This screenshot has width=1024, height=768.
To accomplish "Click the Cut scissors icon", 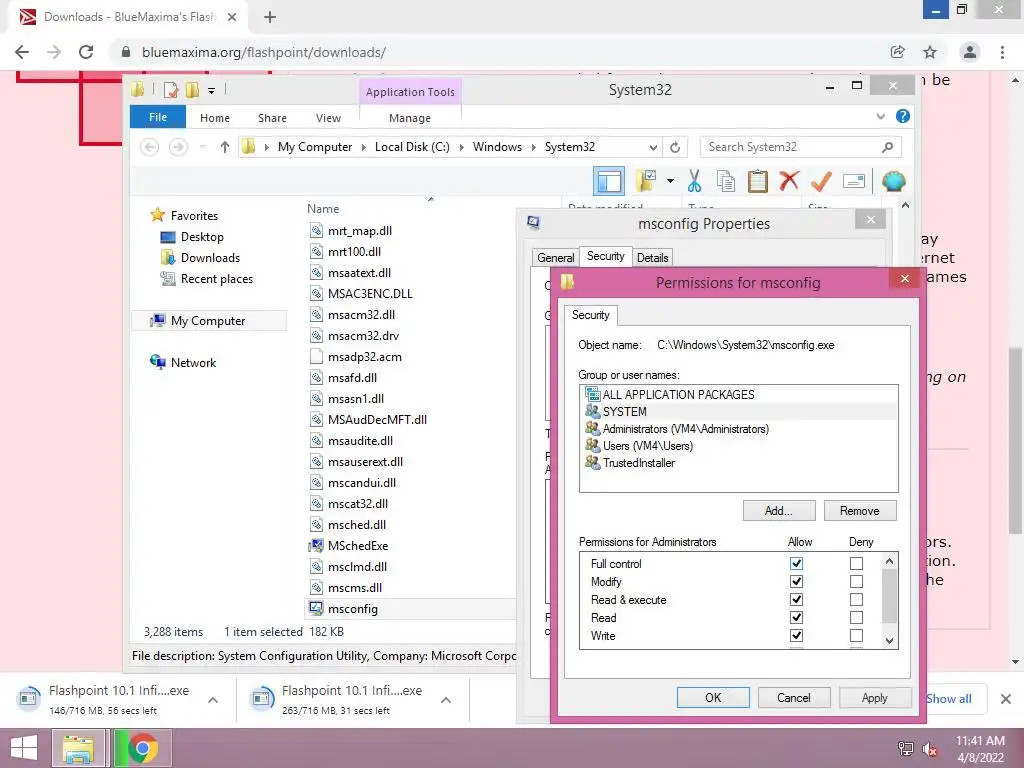I will coord(694,181).
